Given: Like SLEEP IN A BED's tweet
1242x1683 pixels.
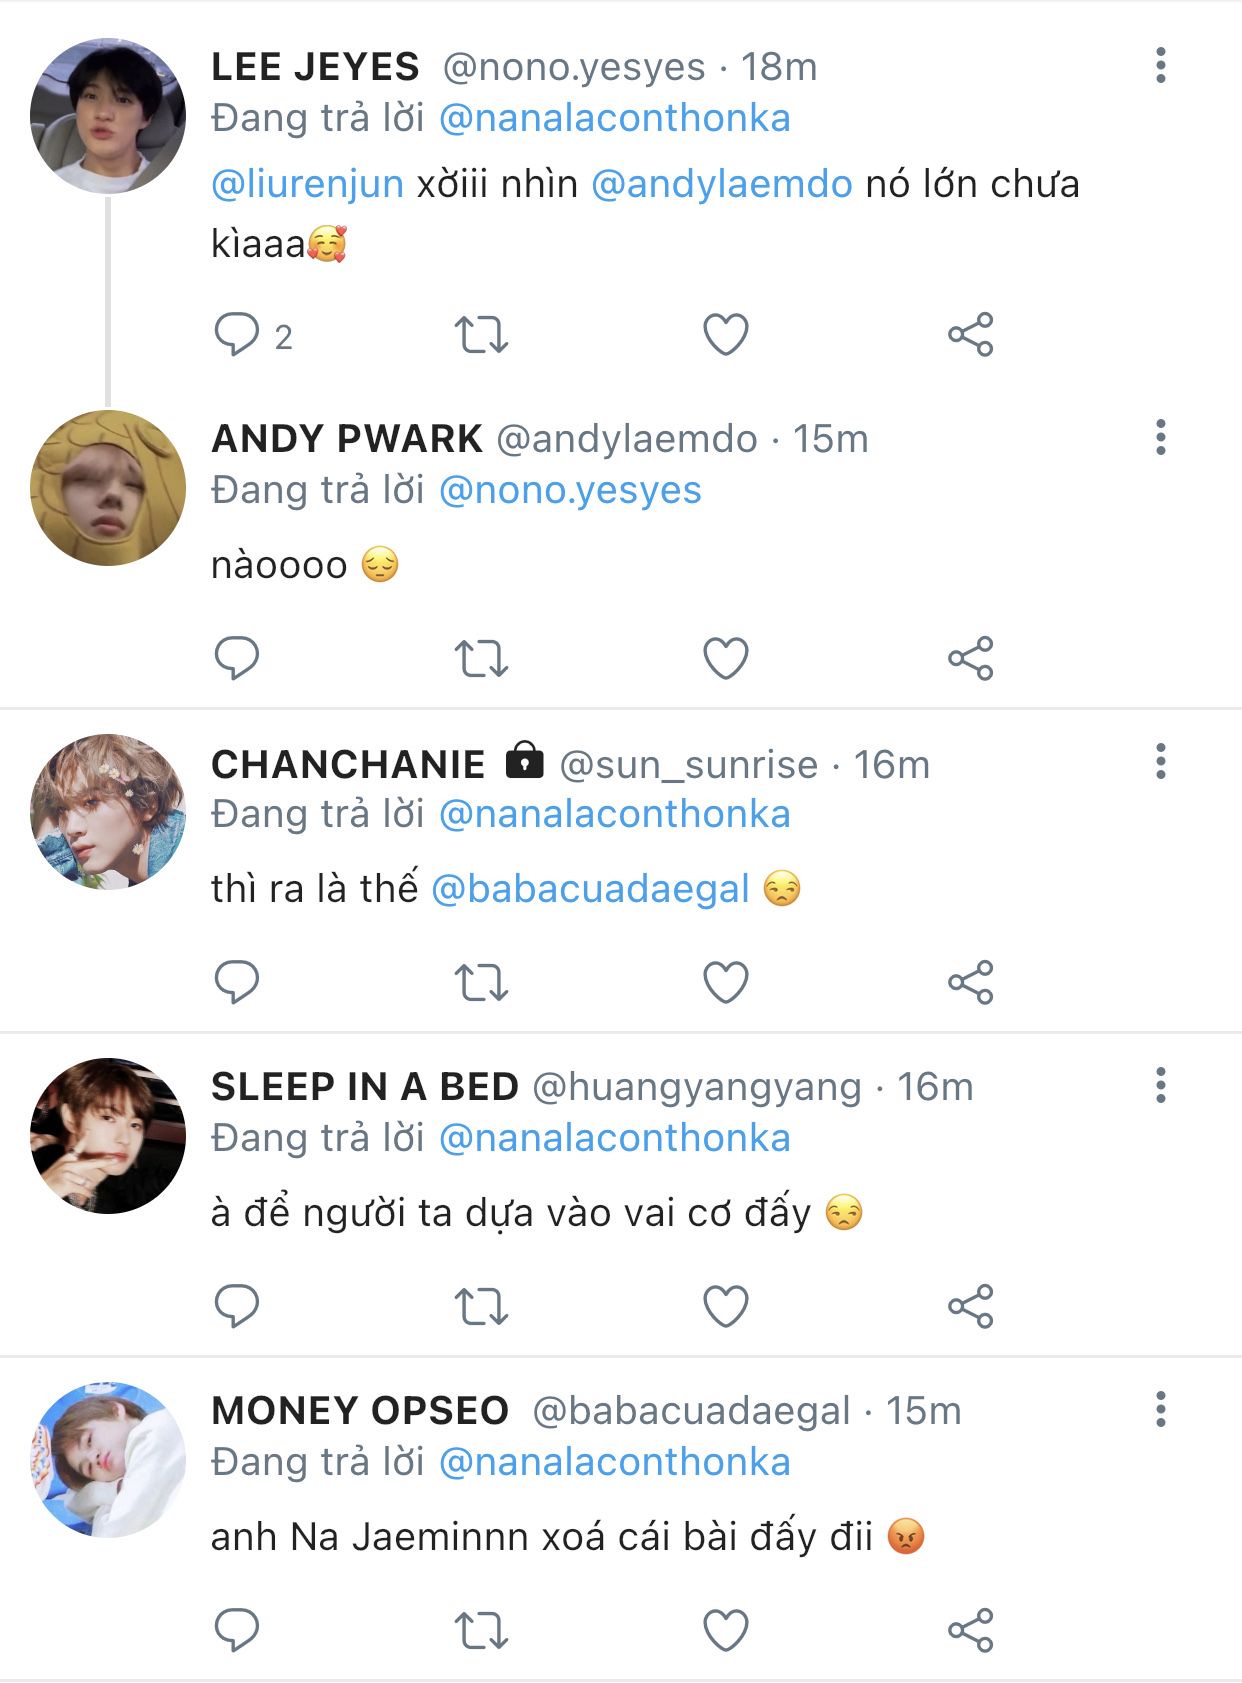Looking at the screenshot, I should click(x=726, y=1306).
